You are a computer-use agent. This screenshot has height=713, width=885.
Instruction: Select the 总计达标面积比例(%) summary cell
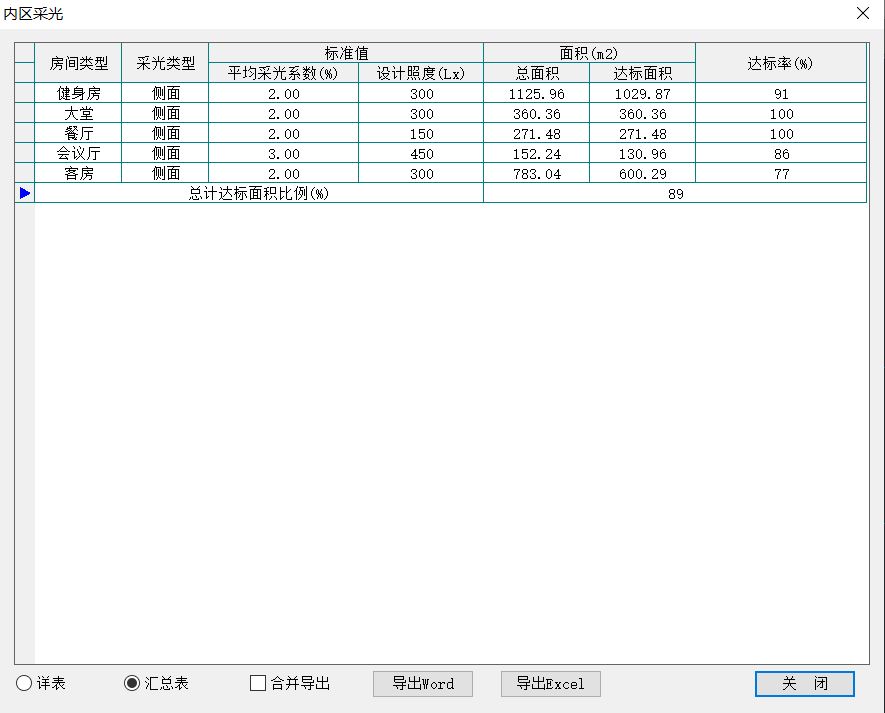click(259, 194)
